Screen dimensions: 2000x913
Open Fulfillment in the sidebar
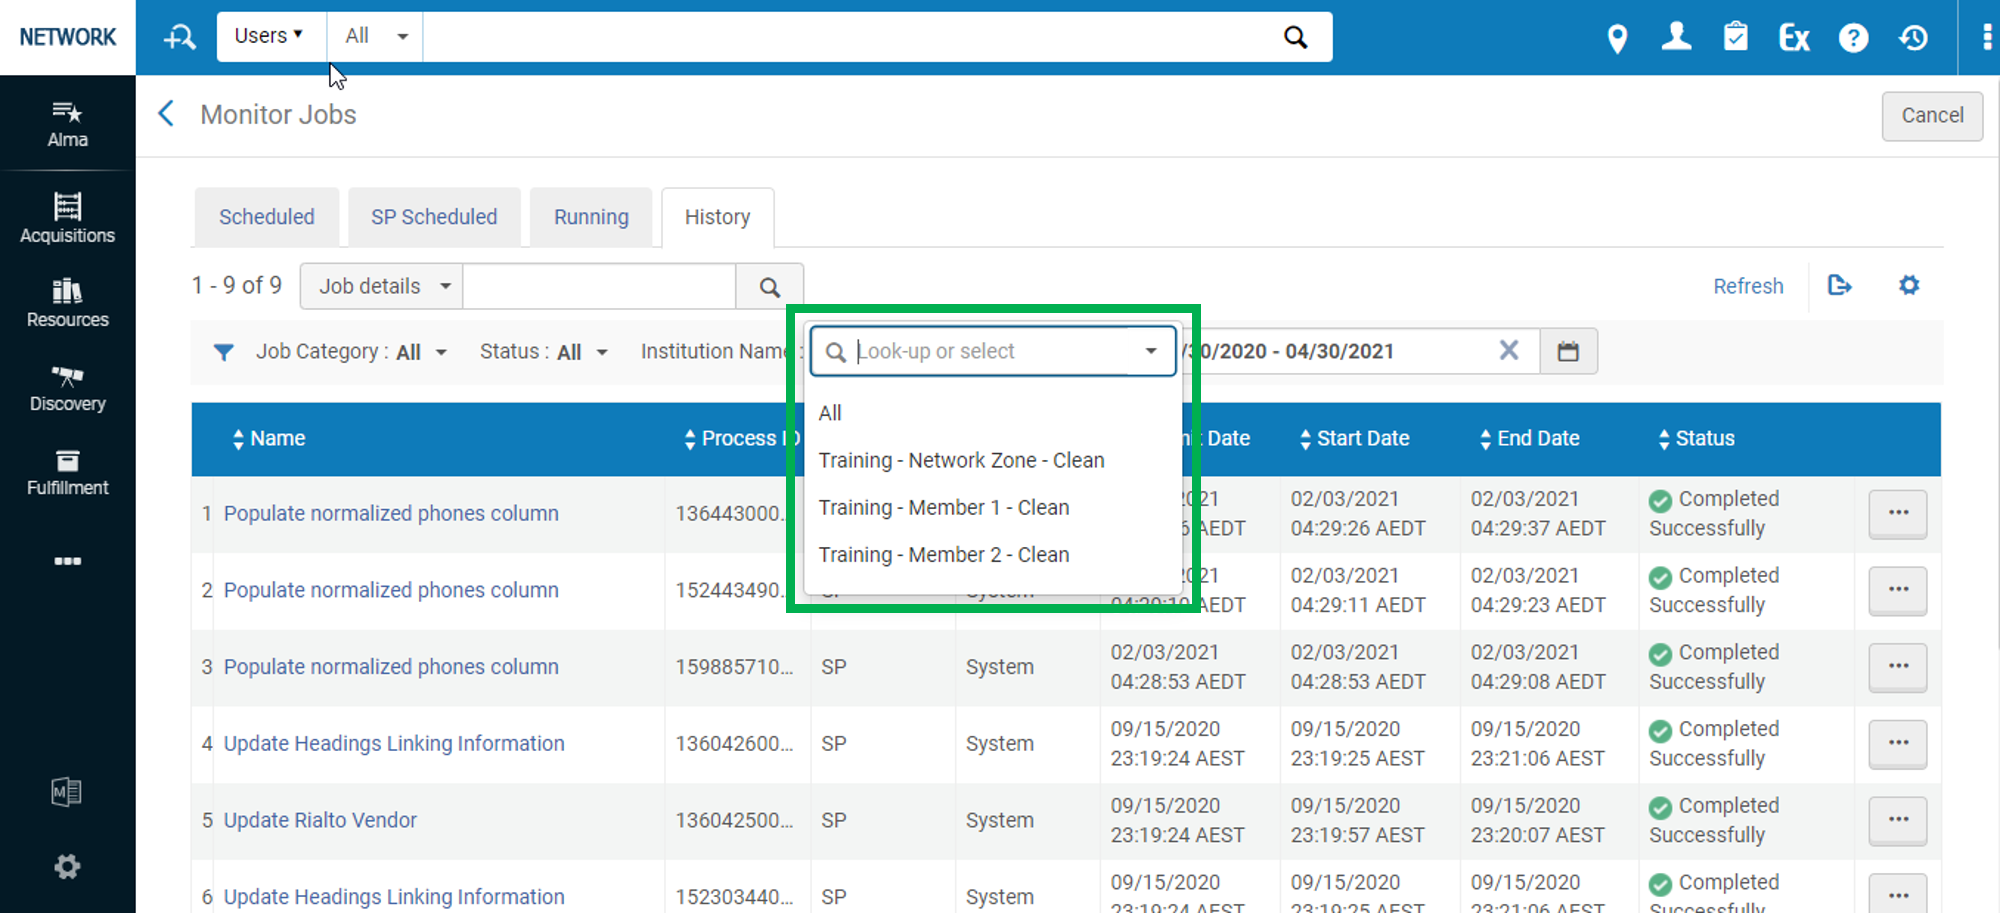pyautogui.click(x=67, y=472)
